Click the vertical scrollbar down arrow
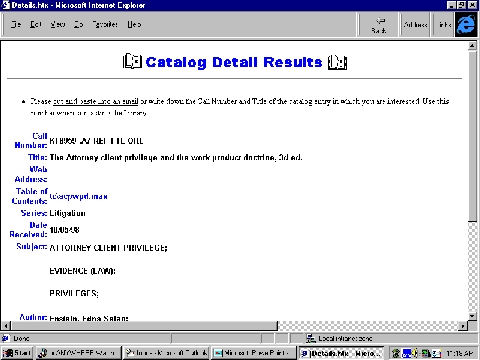The height and width of the screenshot is (360, 480). (472, 316)
